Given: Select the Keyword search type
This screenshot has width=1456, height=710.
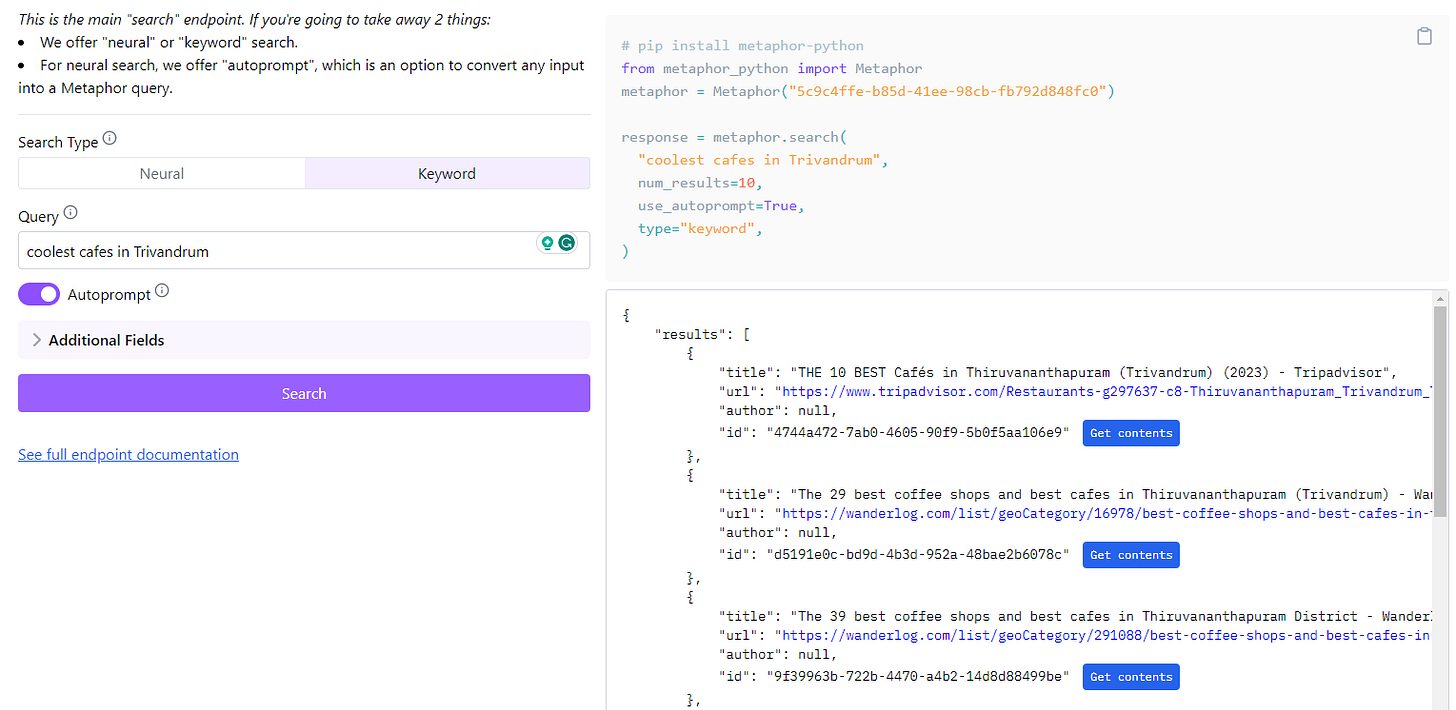Looking at the screenshot, I should pos(447,173).
